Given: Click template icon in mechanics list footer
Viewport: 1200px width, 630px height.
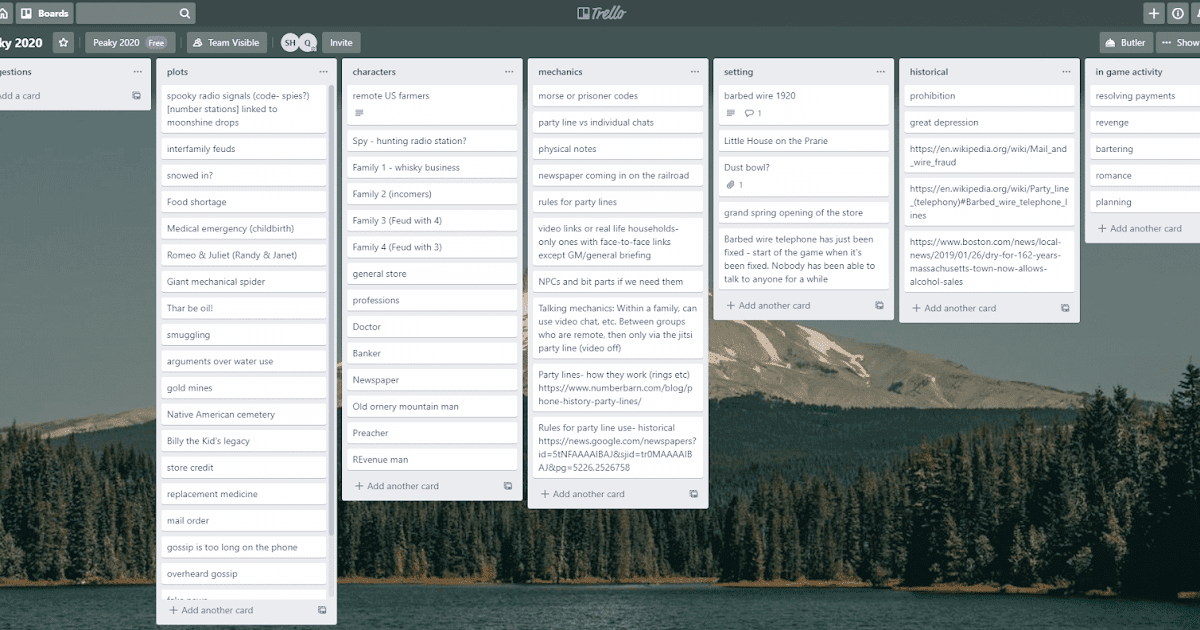Looking at the screenshot, I should [x=694, y=494].
